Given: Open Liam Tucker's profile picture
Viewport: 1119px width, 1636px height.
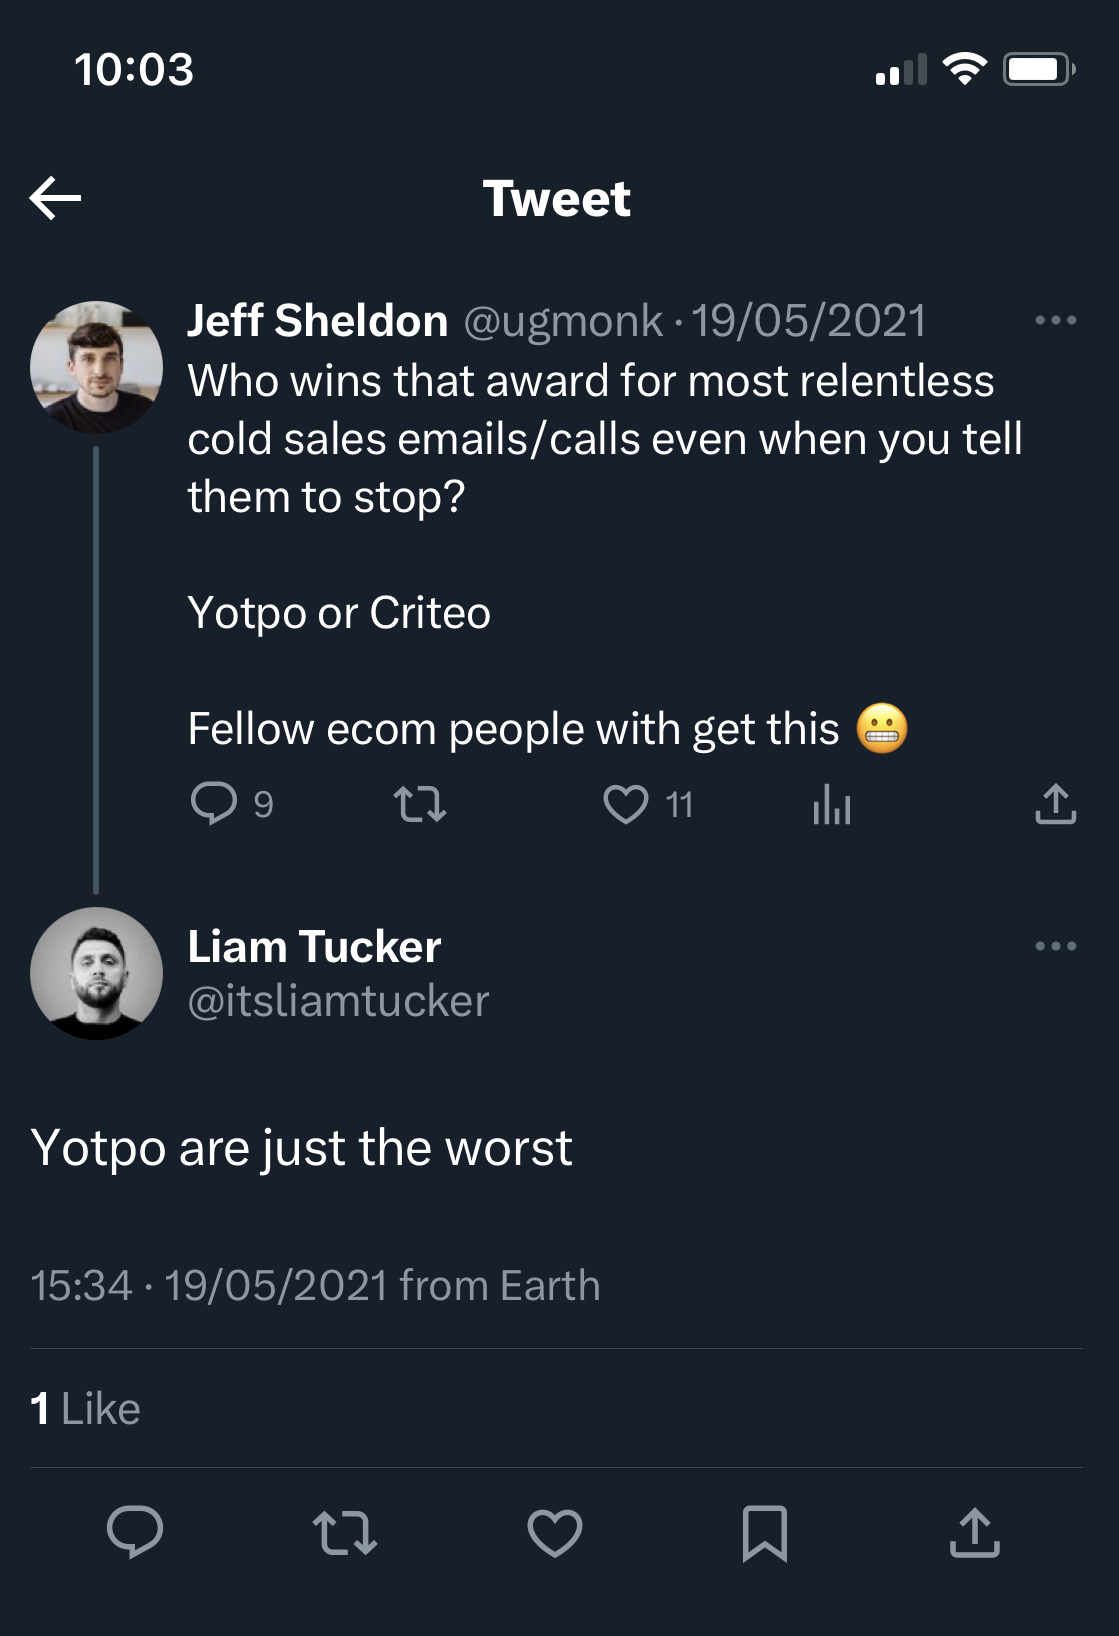Looking at the screenshot, I should pyautogui.click(x=96, y=973).
